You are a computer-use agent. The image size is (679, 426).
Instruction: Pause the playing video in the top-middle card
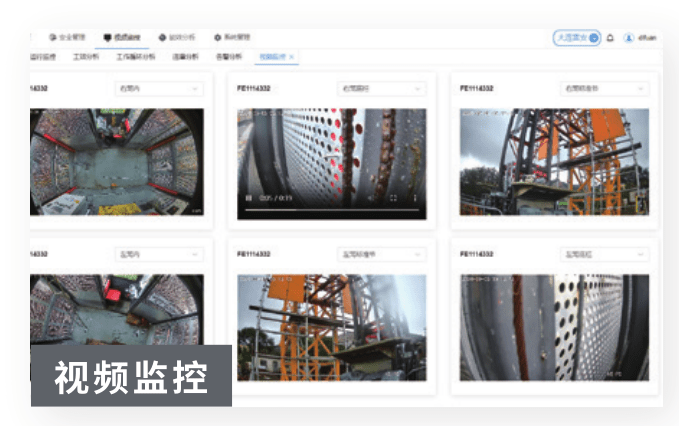pyautogui.click(x=248, y=199)
